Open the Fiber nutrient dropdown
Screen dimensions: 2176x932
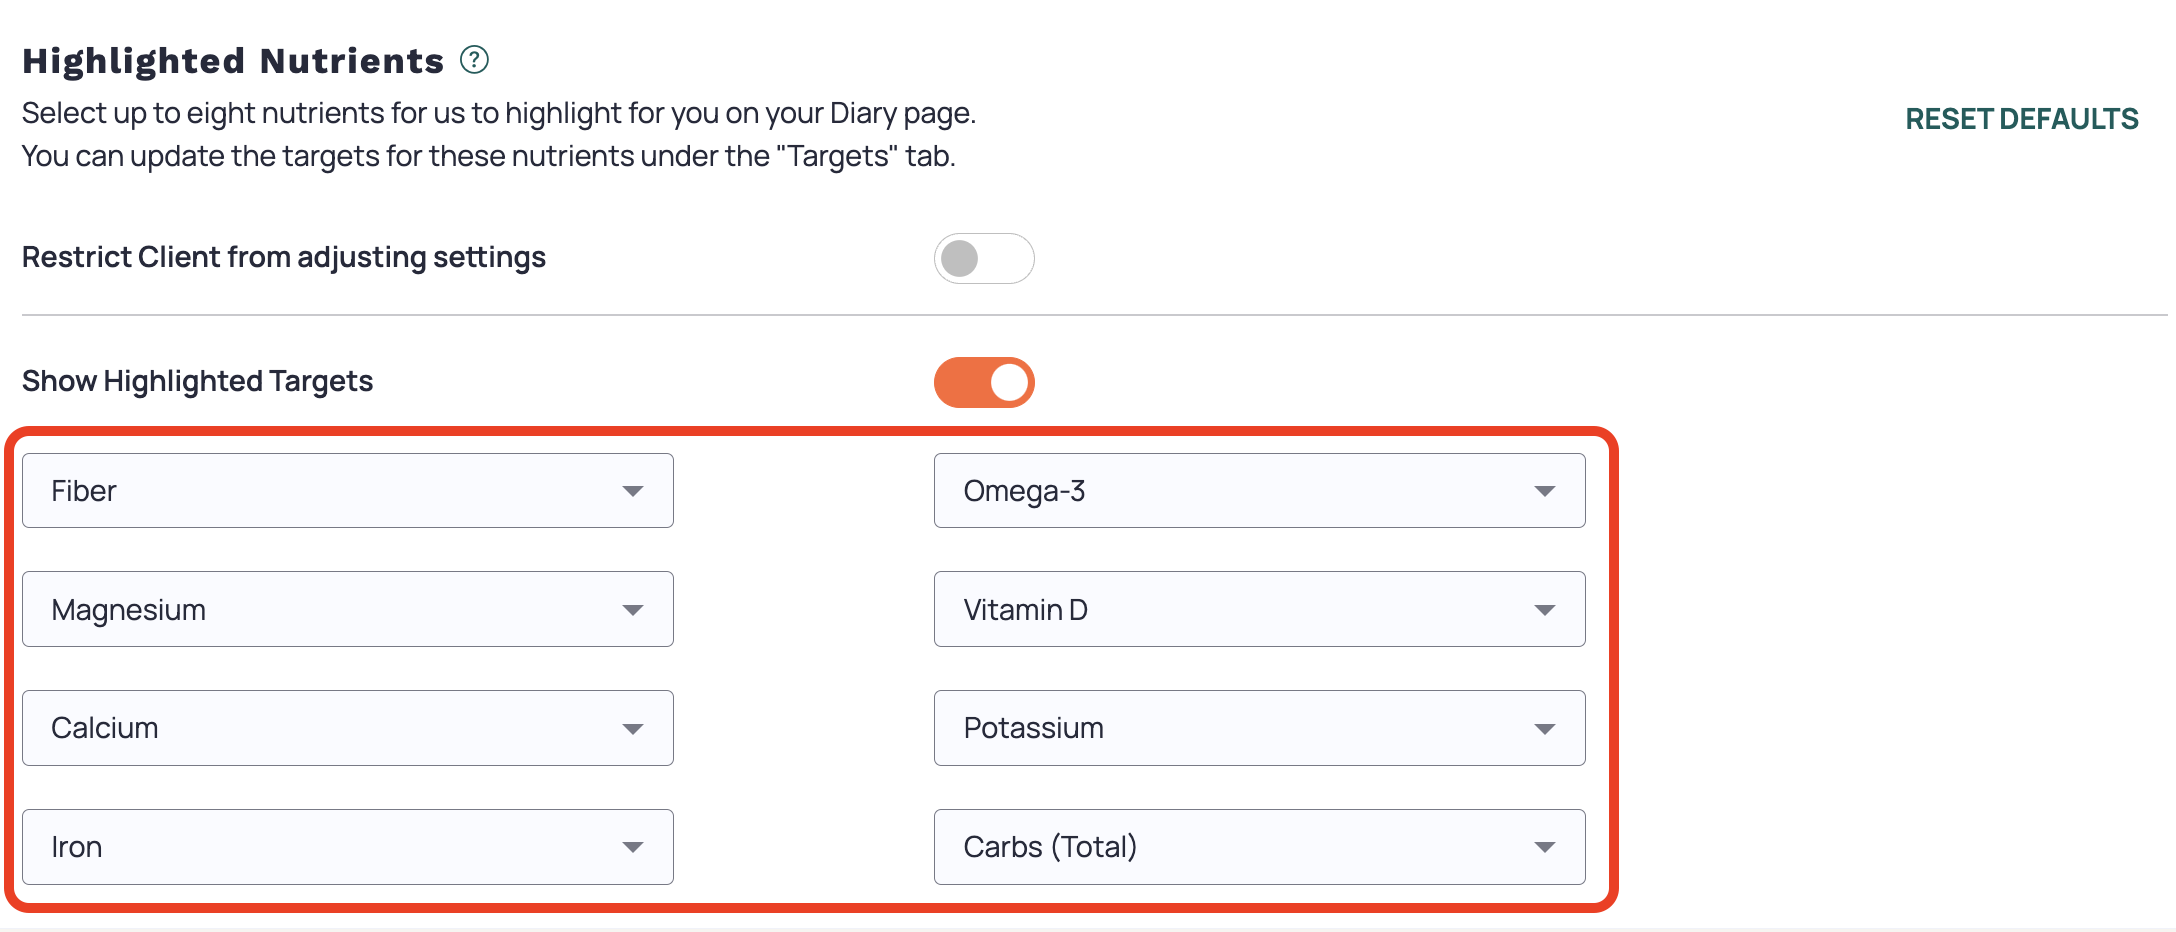point(348,491)
